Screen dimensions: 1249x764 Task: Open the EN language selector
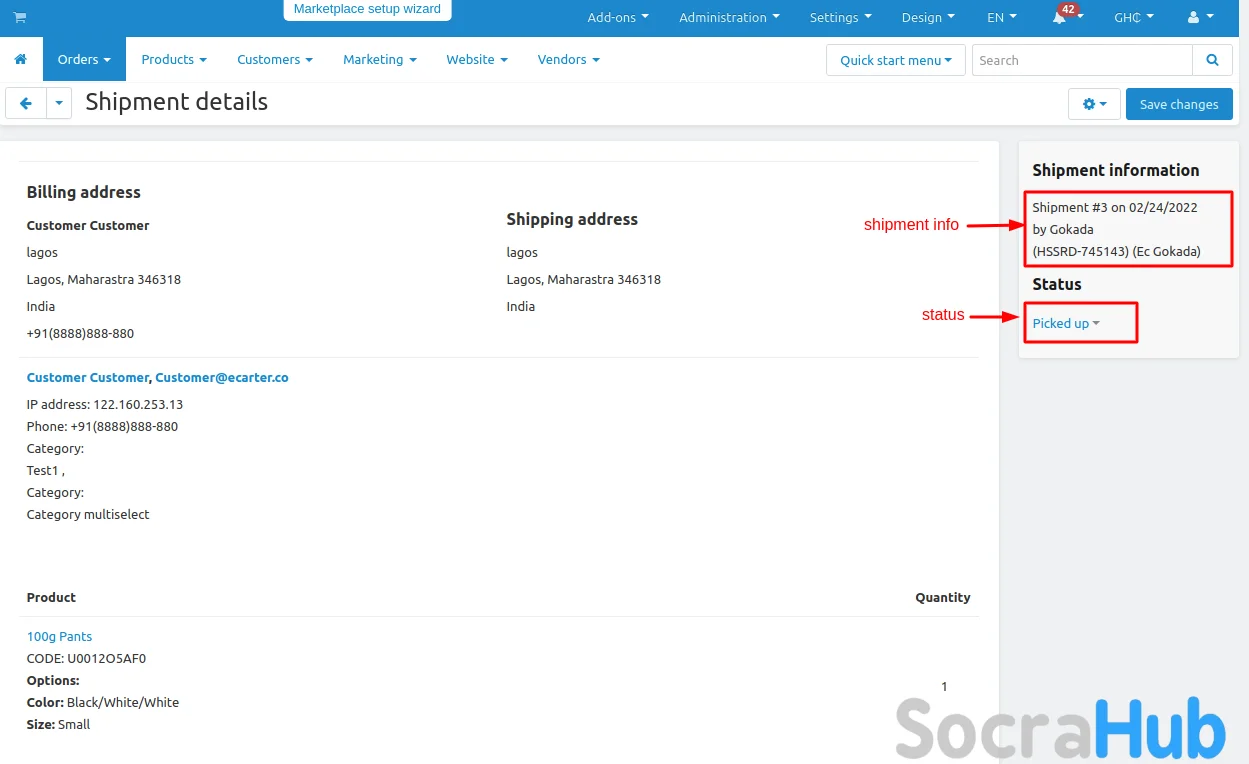point(1001,18)
